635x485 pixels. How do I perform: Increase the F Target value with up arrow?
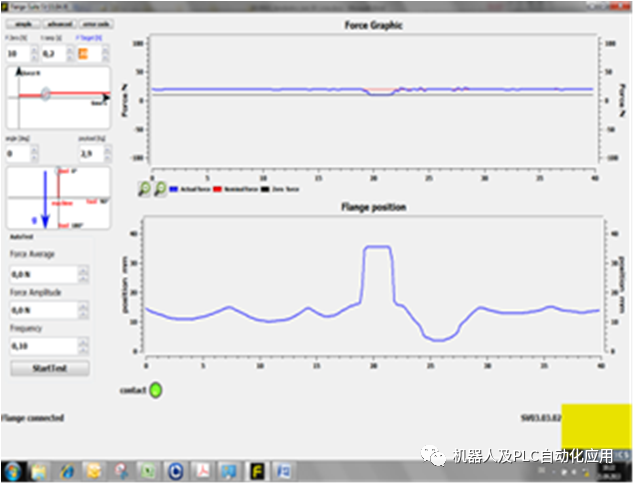coord(106,50)
